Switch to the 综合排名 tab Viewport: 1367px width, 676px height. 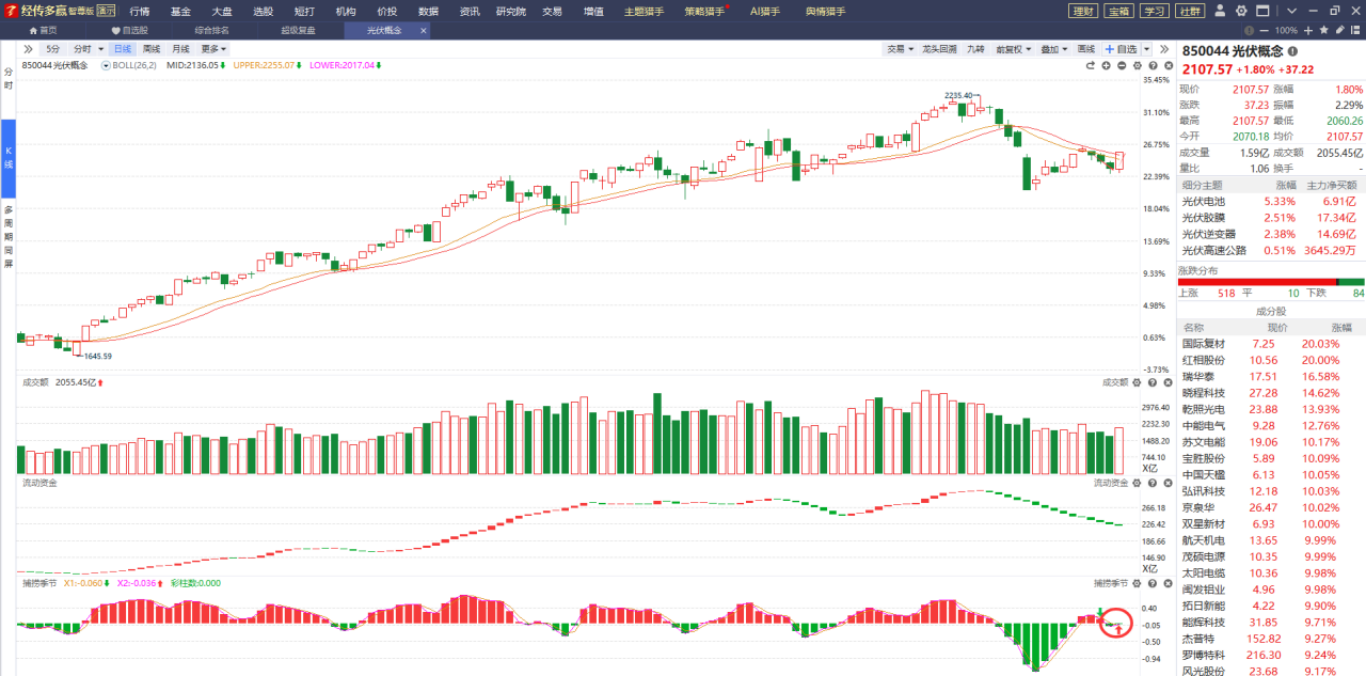point(211,31)
